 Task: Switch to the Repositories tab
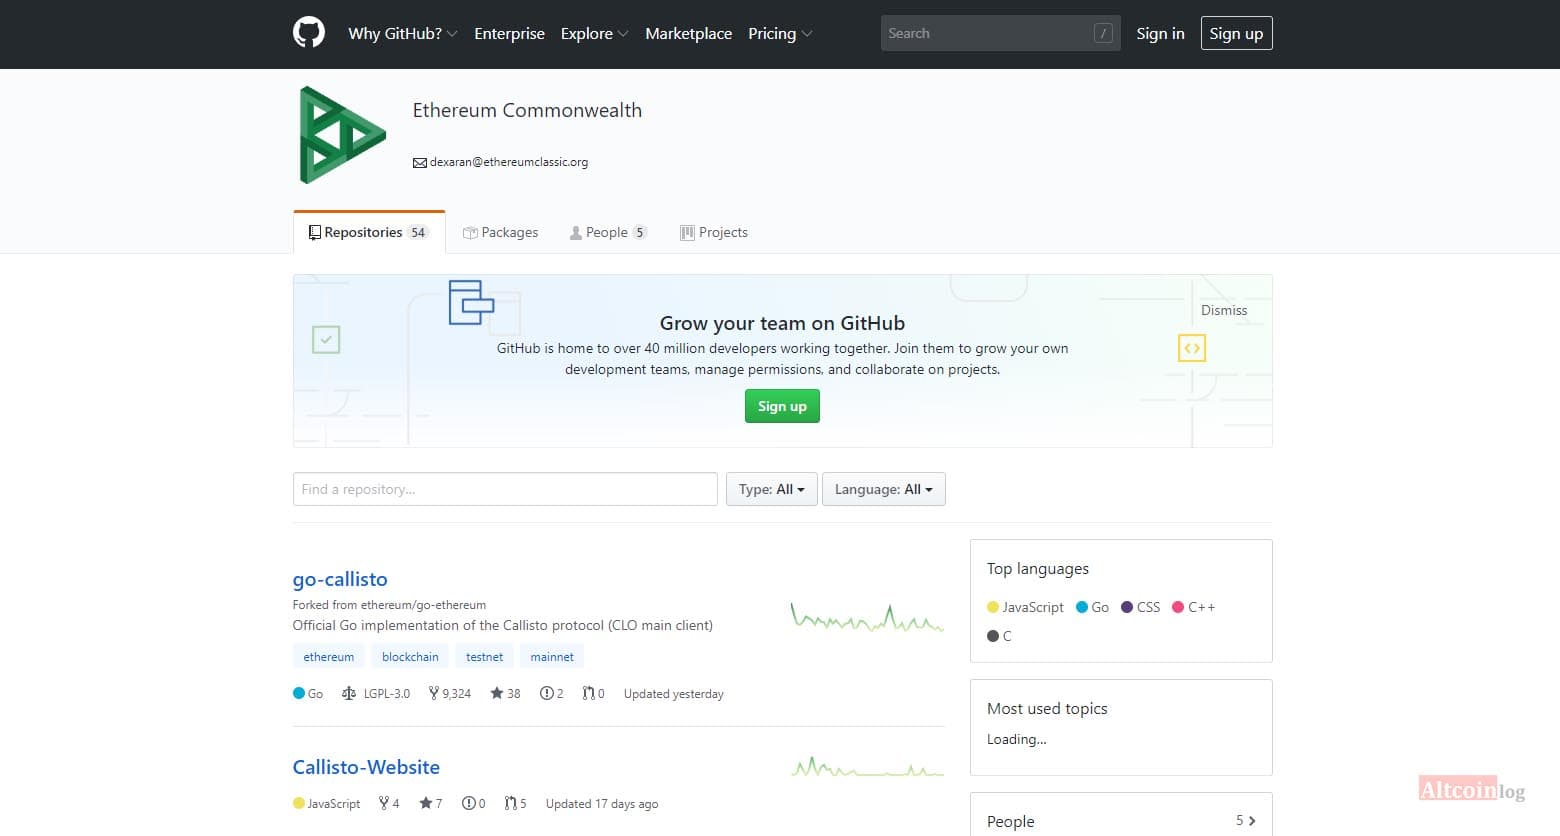pos(369,232)
